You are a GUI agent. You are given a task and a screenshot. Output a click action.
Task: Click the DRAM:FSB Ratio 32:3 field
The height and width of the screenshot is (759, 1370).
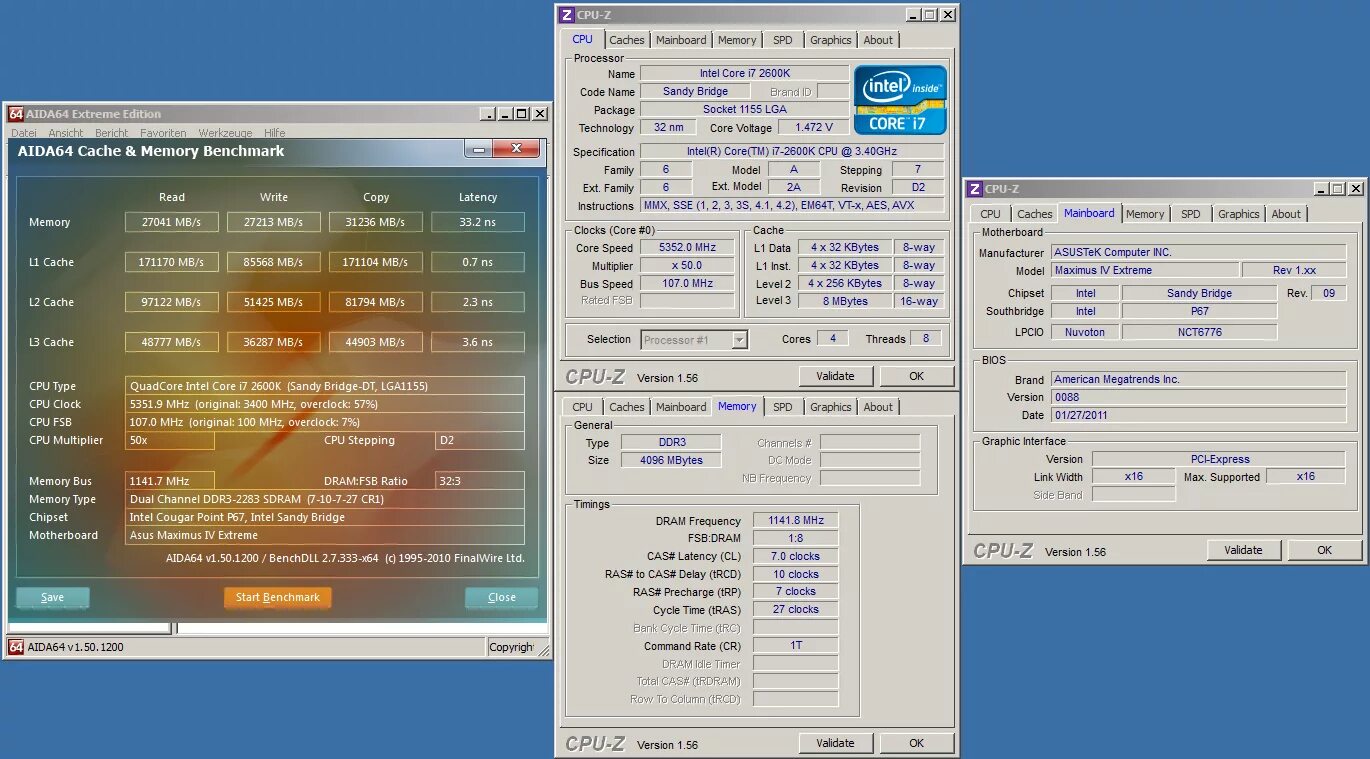click(x=480, y=481)
